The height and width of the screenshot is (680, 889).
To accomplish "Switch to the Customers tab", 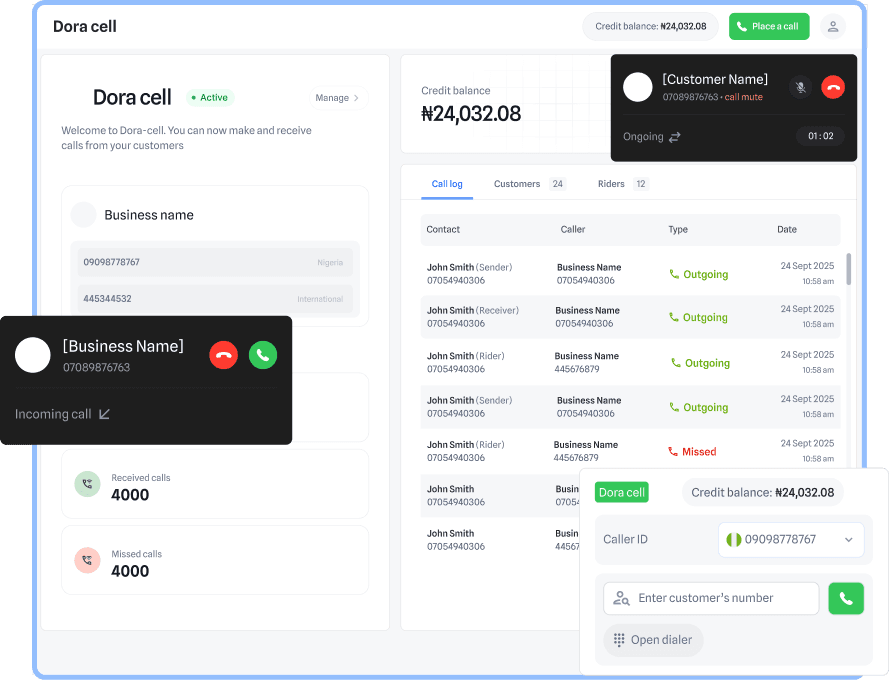I will click(x=517, y=184).
